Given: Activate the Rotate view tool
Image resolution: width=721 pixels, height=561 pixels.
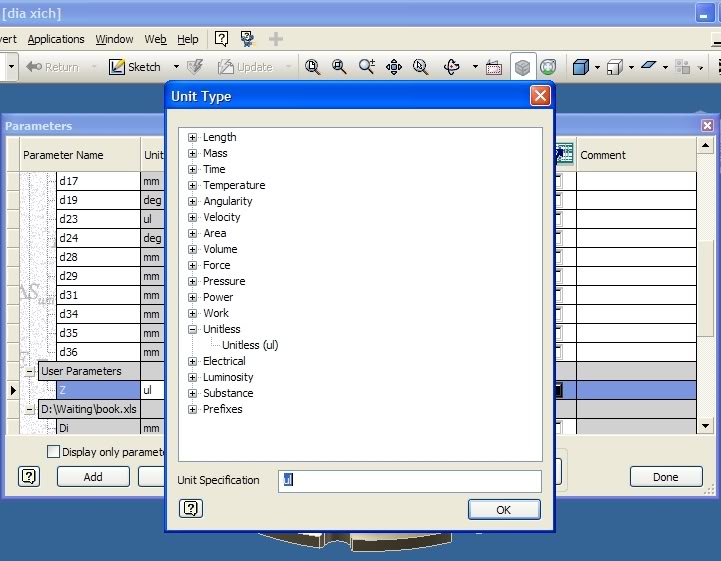Looking at the screenshot, I should click(x=452, y=67).
